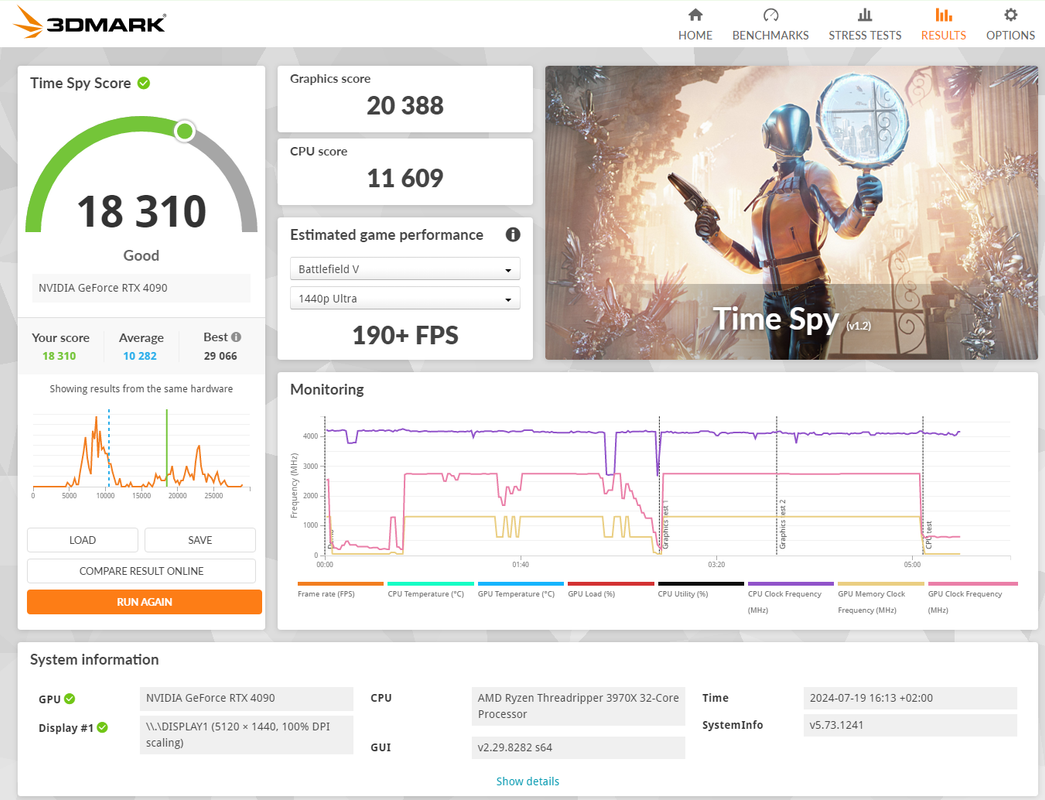Image resolution: width=1045 pixels, height=800 pixels.
Task: Click the System information heading
Action: point(94,659)
